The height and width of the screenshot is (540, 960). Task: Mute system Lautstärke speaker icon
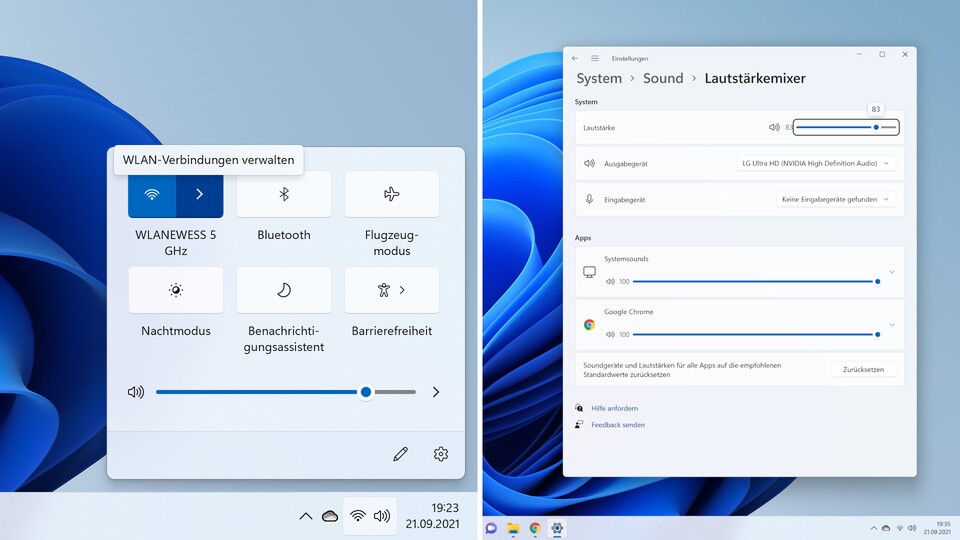[x=774, y=127]
